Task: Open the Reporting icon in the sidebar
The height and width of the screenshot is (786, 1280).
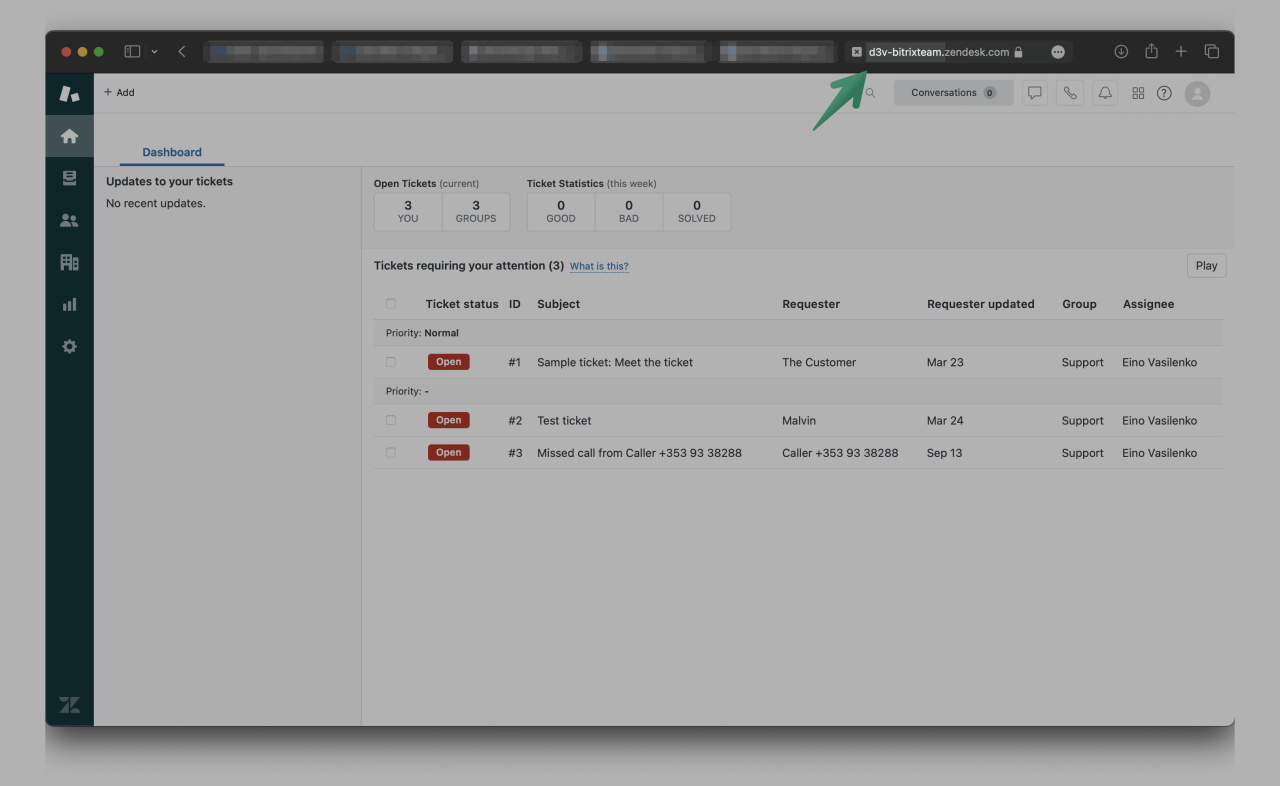Action: pos(69,304)
